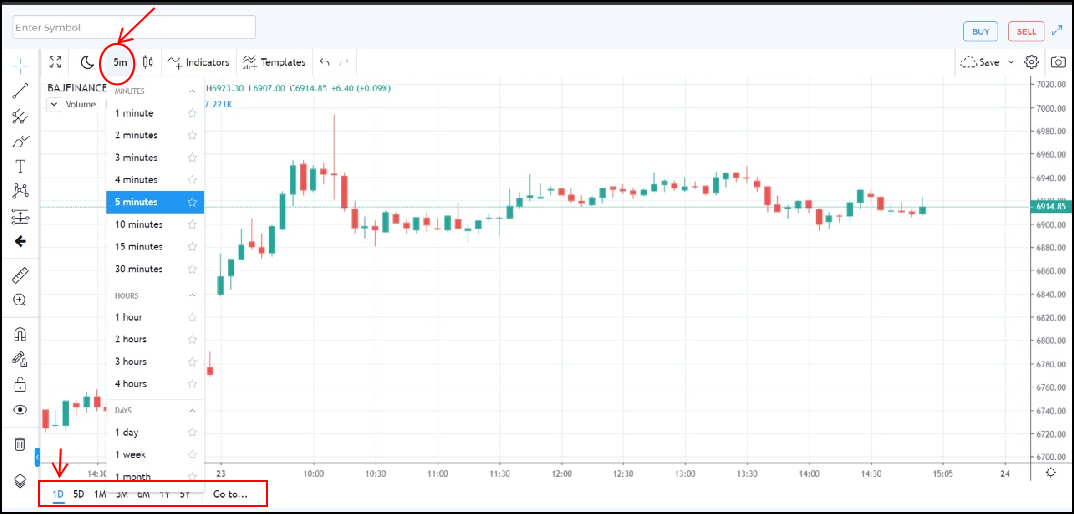Viewport: 1074px width, 517px height.
Task: Favorite the 1 minute interval star
Action: (x=192, y=114)
